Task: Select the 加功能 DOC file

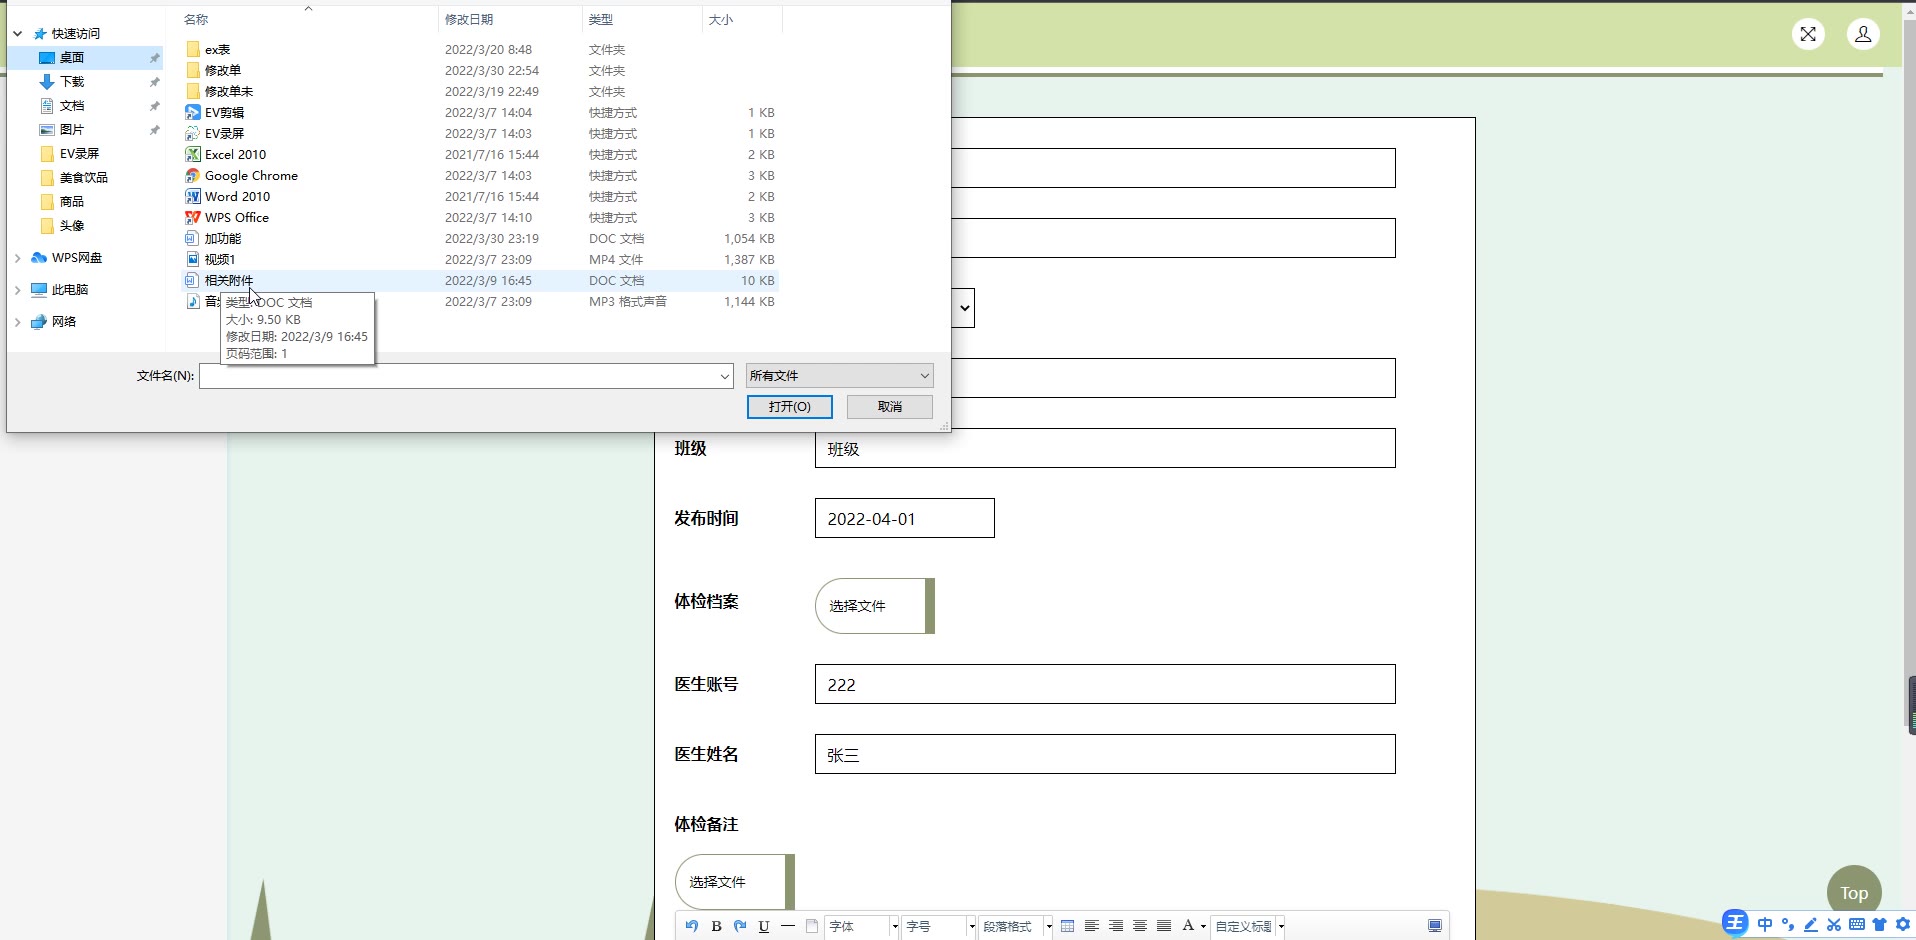Action: coord(480,239)
